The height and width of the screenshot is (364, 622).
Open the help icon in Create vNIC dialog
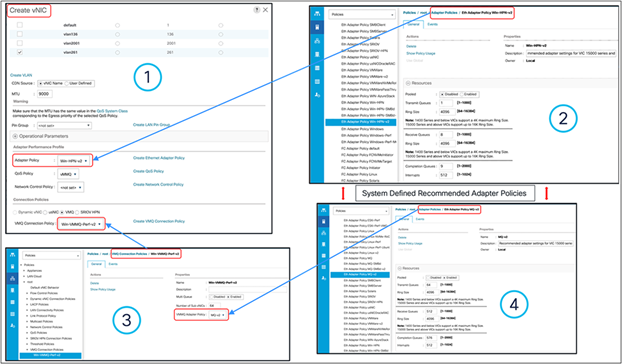click(x=257, y=10)
